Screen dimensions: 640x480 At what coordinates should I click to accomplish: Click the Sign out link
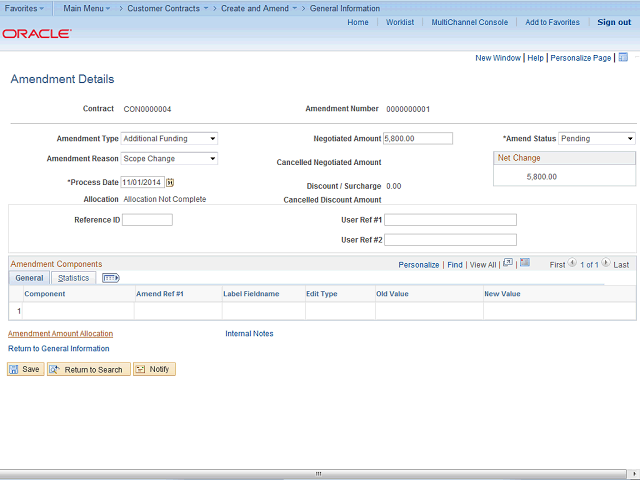pyautogui.click(x=614, y=22)
